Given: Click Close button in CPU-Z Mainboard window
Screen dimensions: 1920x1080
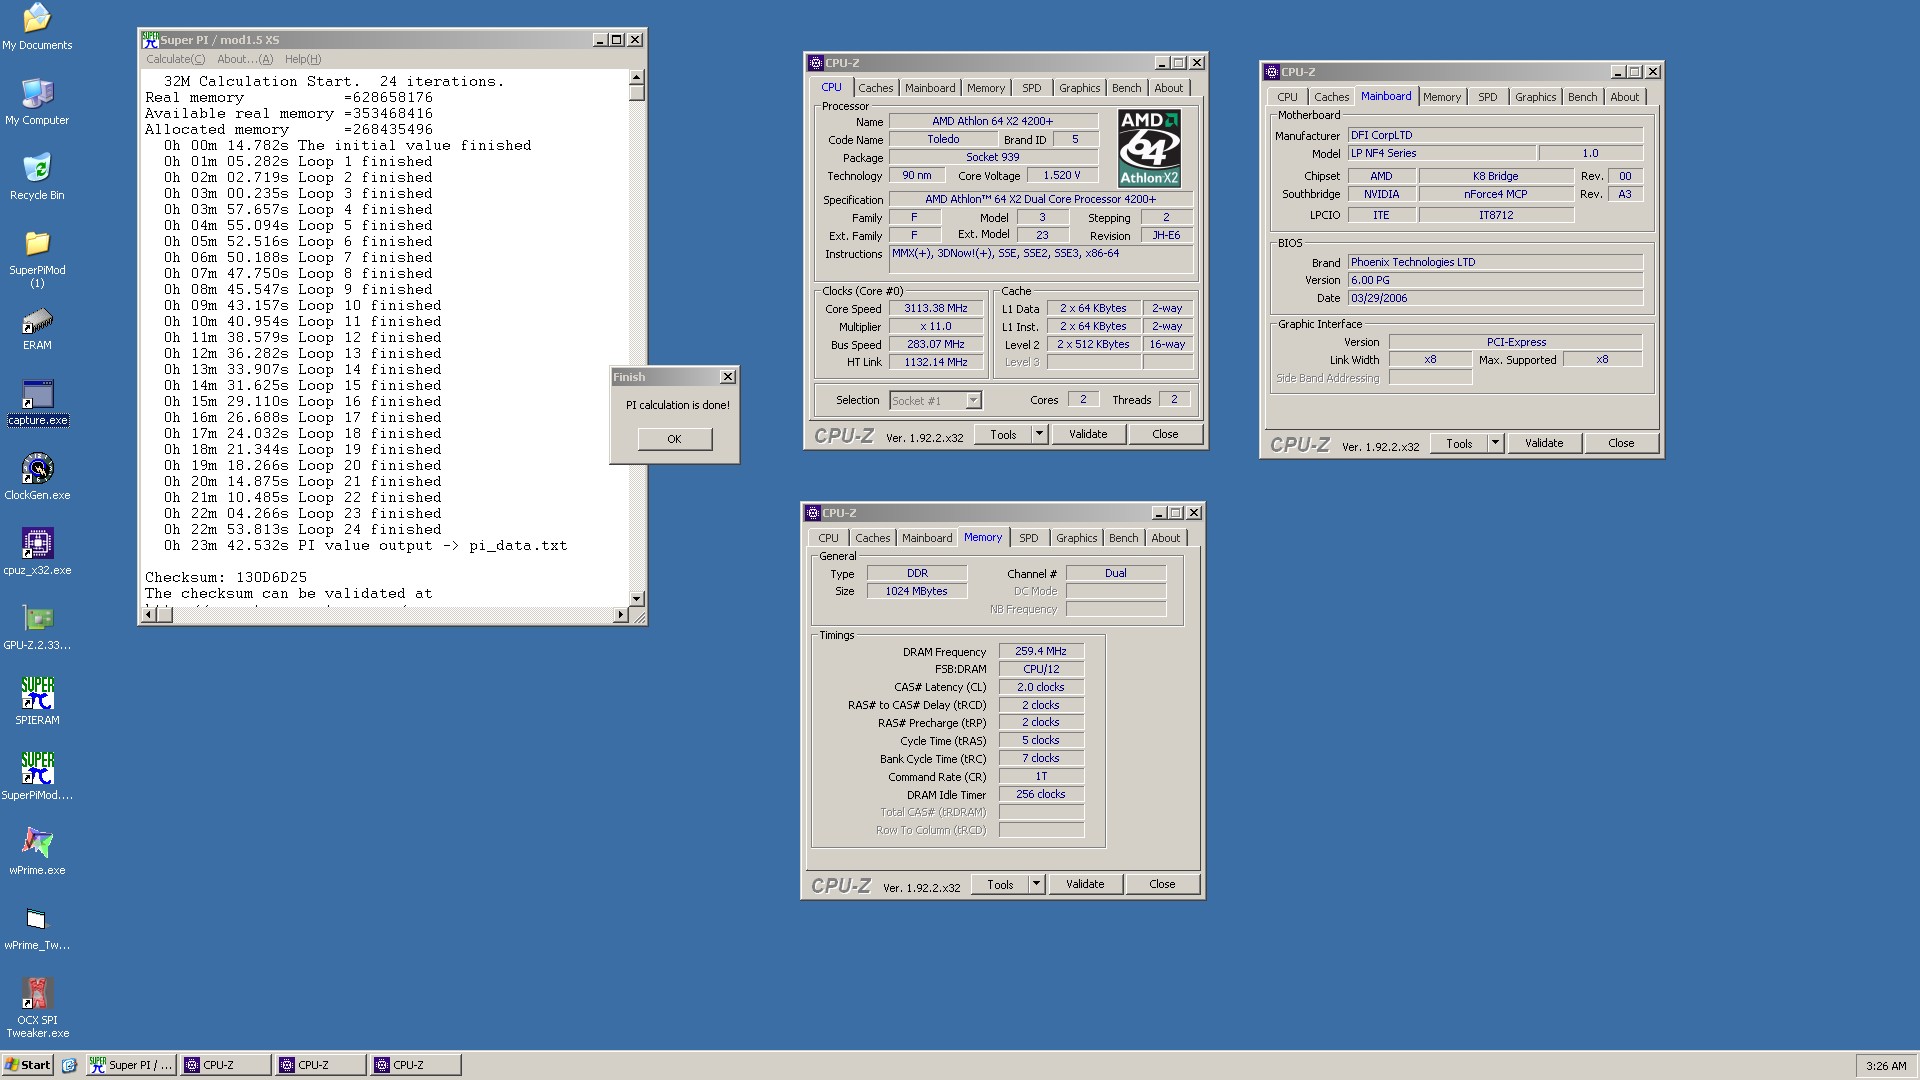Looking at the screenshot, I should (x=1621, y=443).
